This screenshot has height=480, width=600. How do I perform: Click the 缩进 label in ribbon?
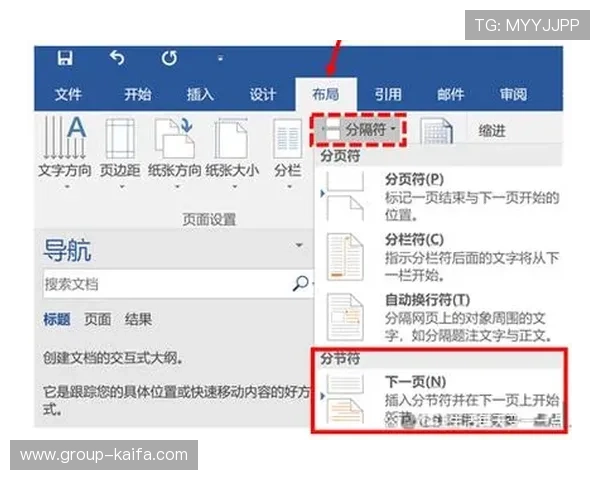coord(492,131)
